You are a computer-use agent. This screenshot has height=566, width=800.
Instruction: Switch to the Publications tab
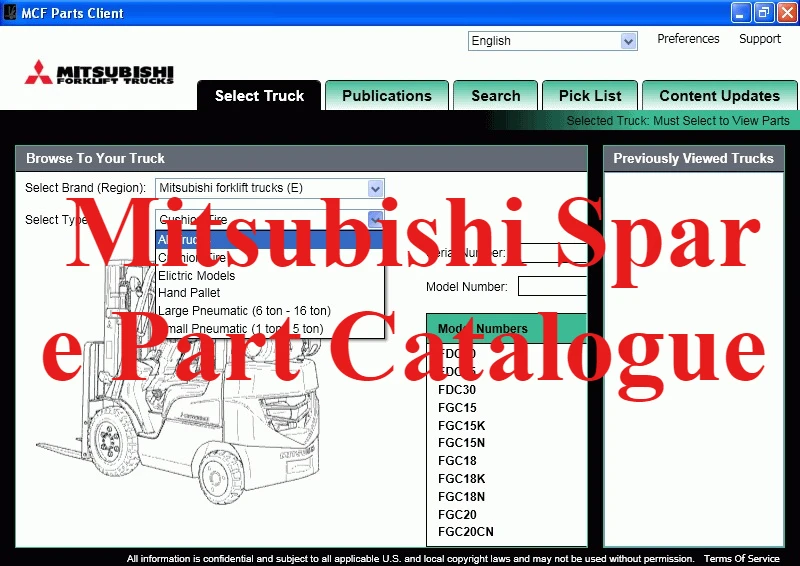tap(387, 95)
